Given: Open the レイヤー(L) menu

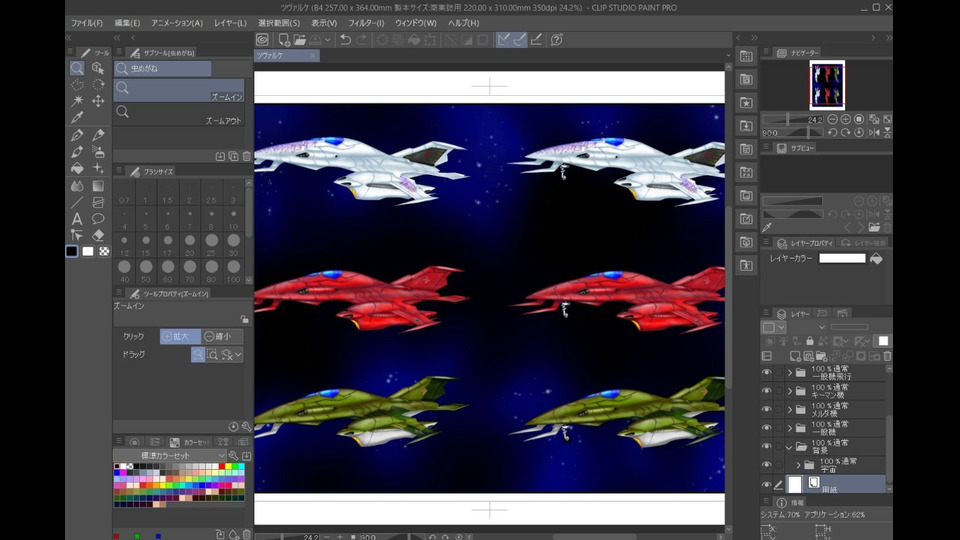Looking at the screenshot, I should 230,23.
